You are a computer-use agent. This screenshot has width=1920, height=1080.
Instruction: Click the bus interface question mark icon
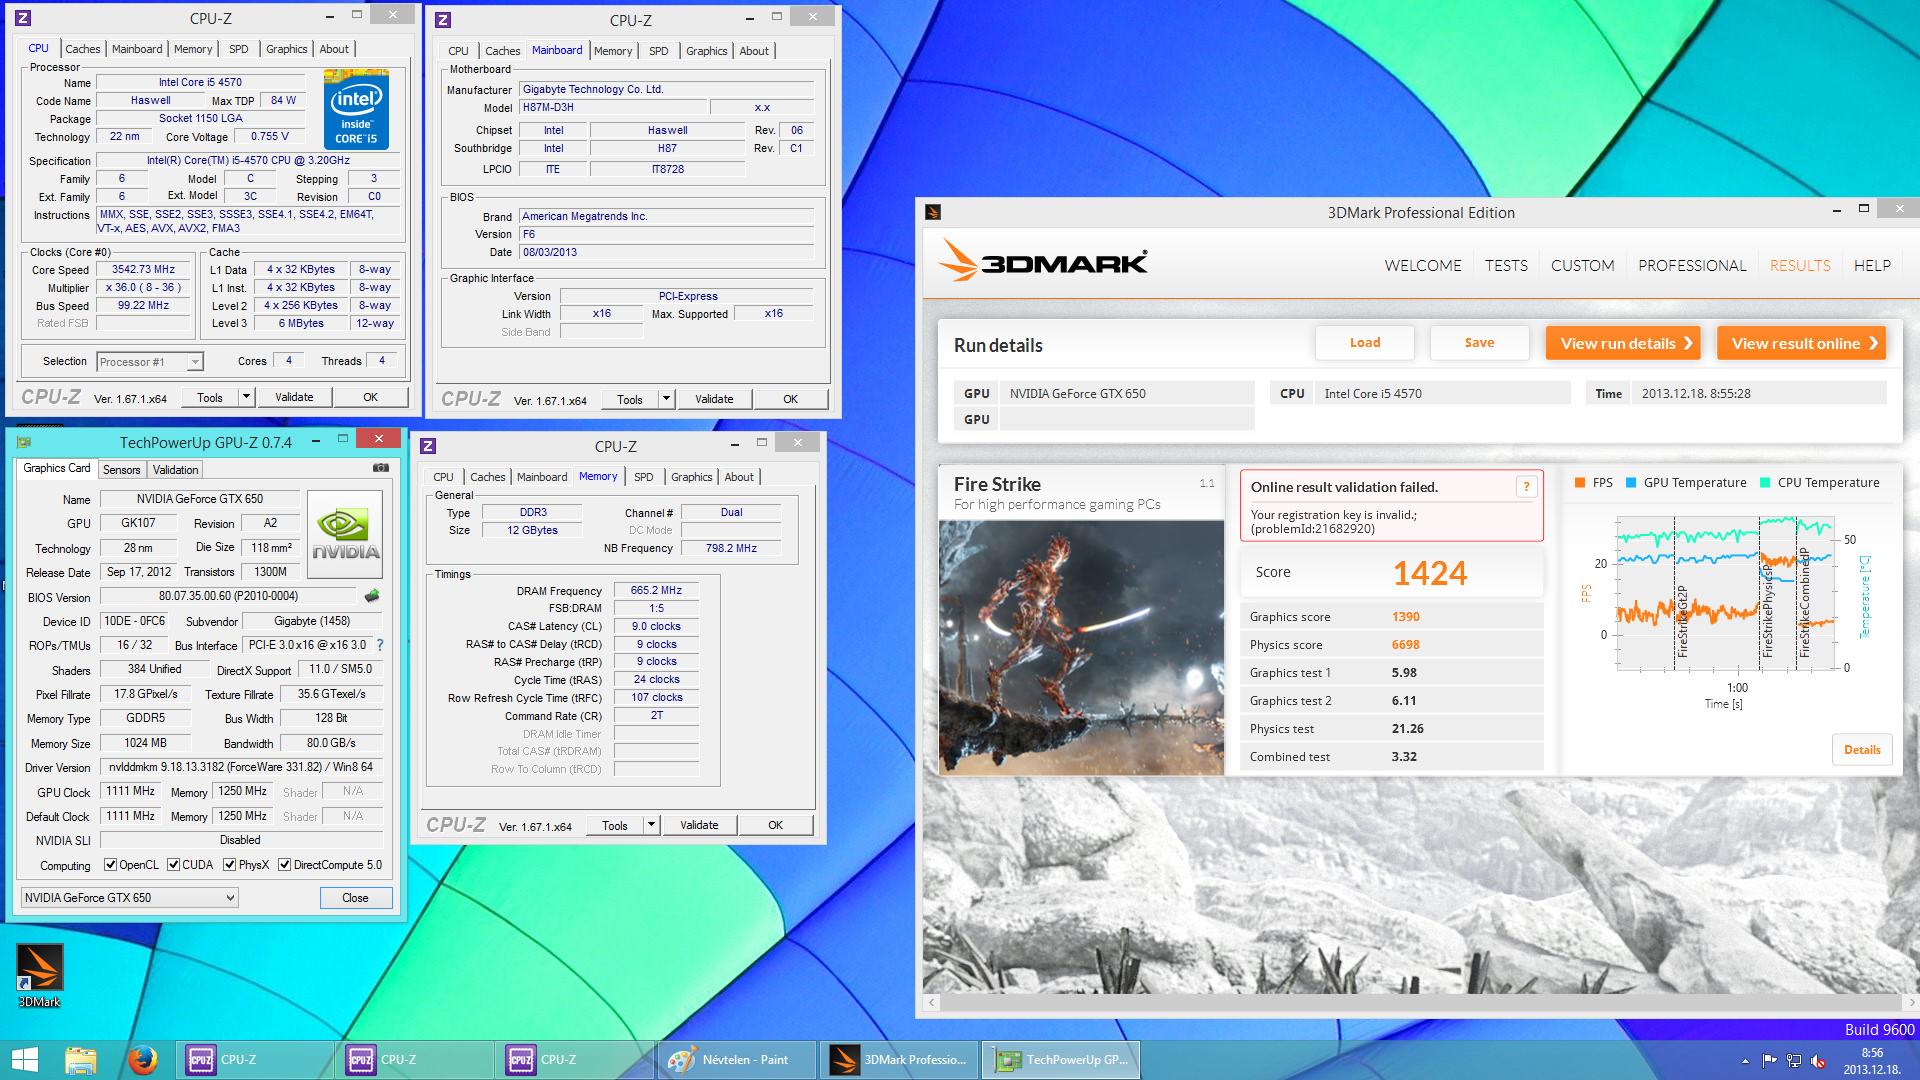[380, 646]
